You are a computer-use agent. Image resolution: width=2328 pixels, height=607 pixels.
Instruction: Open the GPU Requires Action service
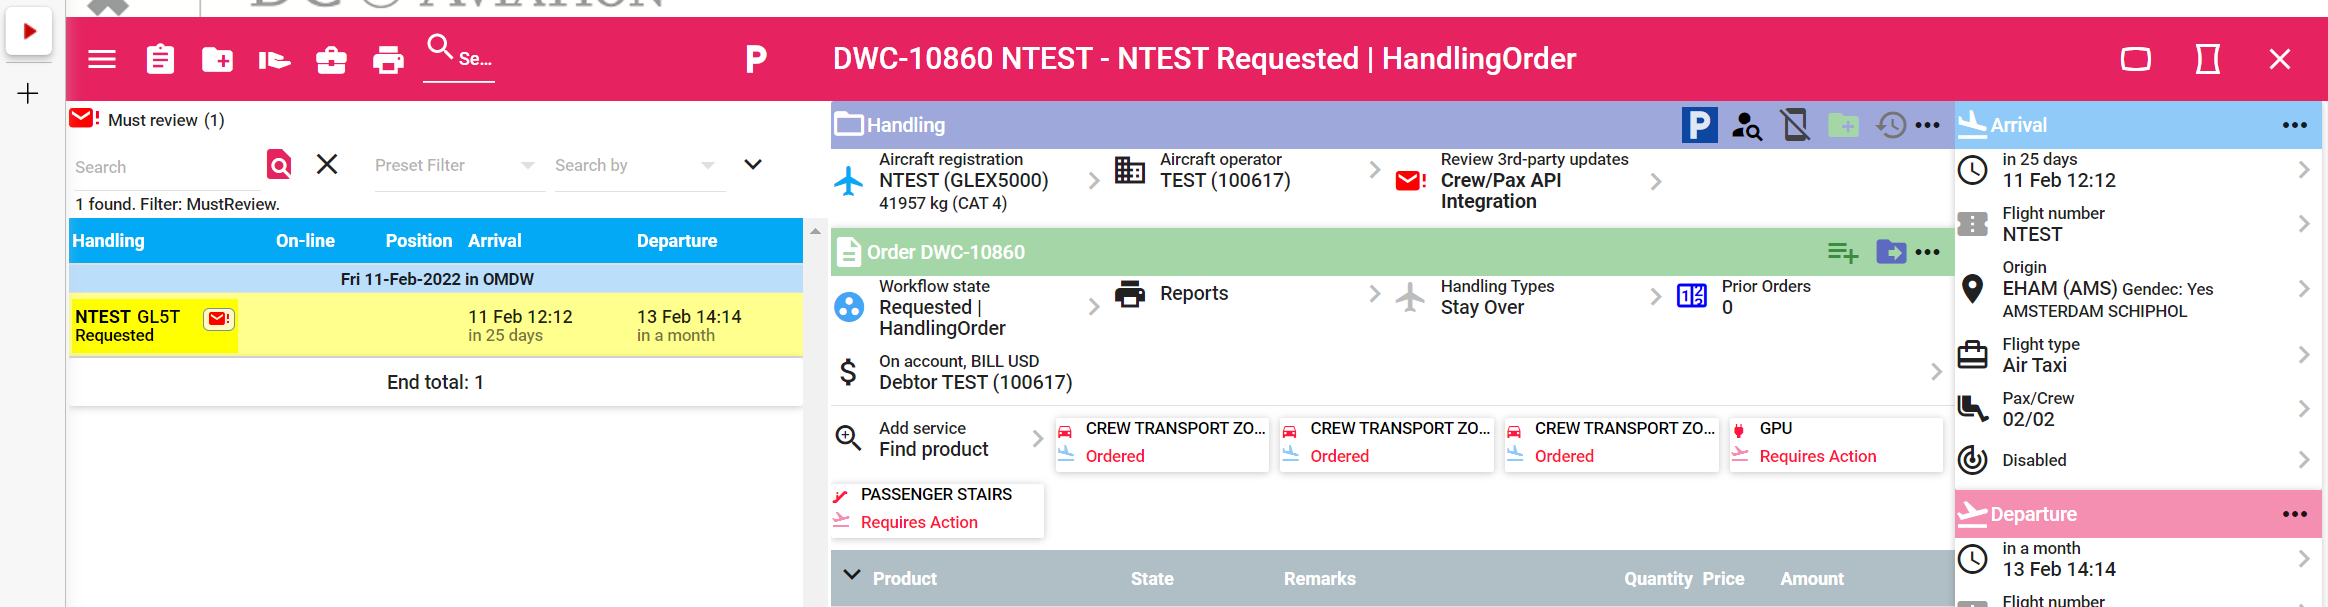[1836, 443]
